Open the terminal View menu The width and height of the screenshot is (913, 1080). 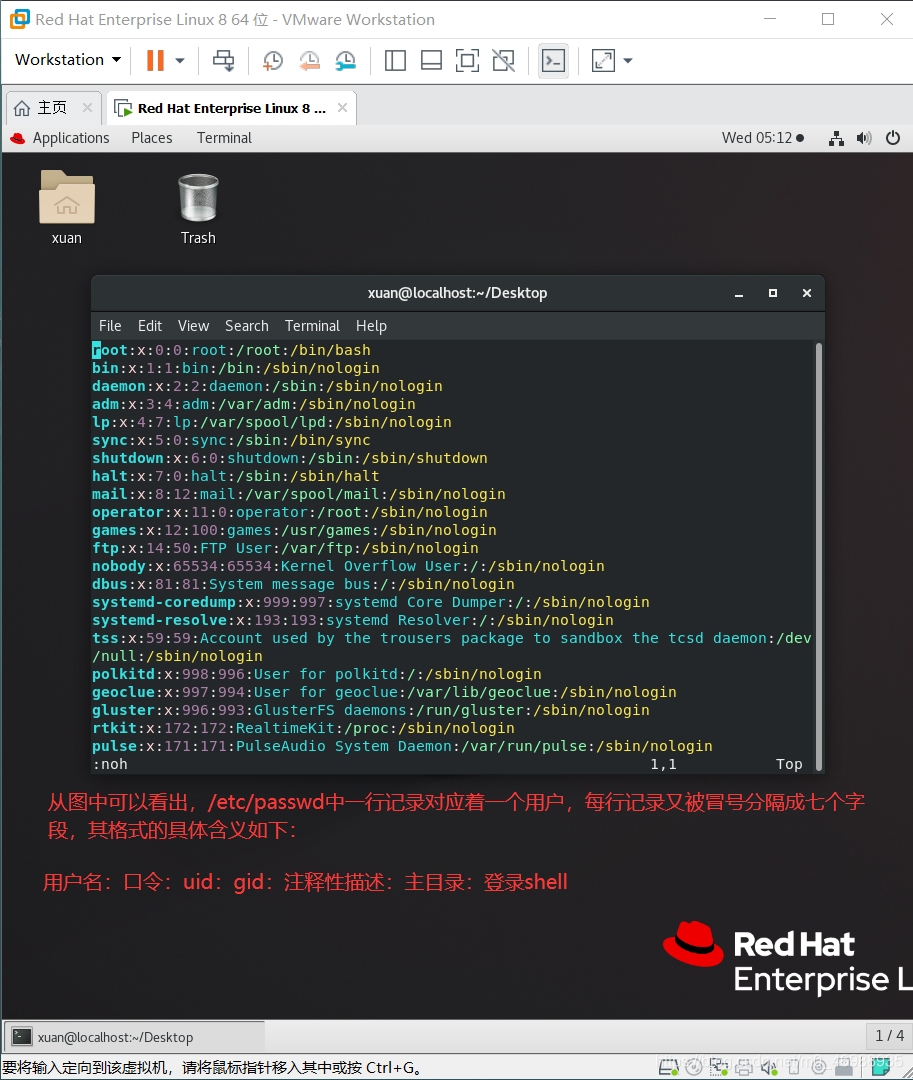[193, 326]
